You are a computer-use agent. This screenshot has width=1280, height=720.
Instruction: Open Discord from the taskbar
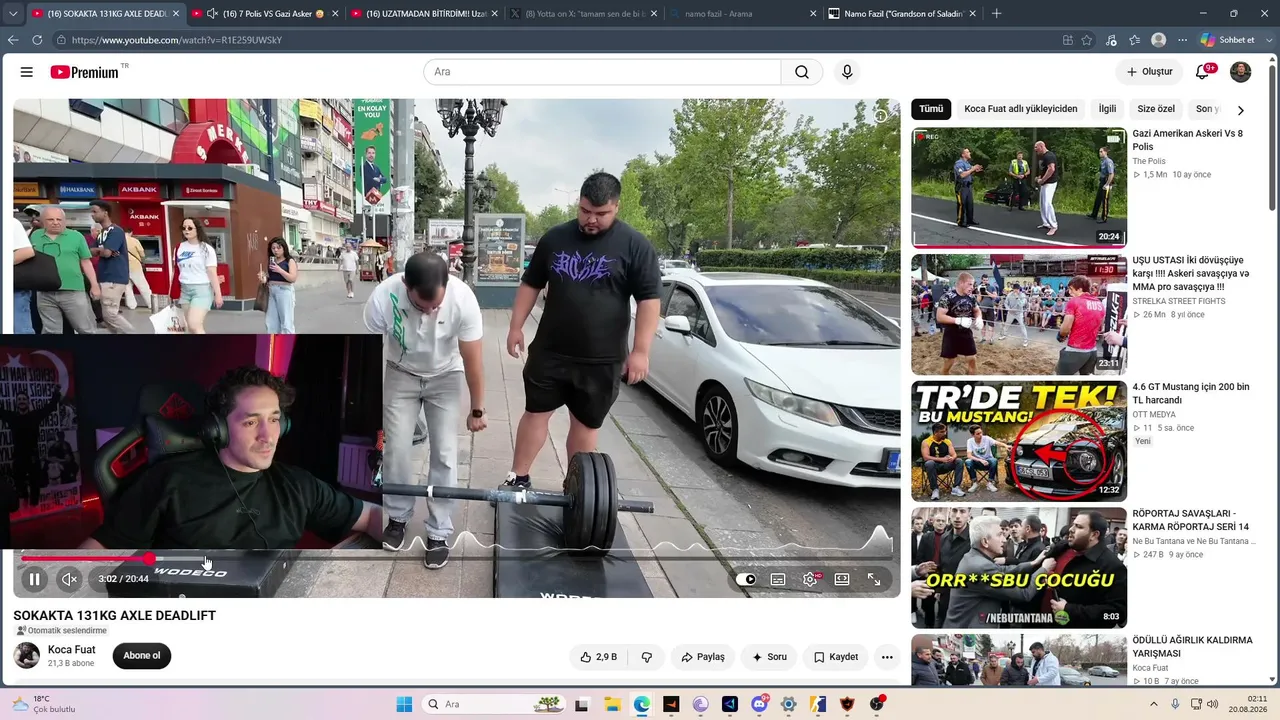pyautogui.click(x=759, y=704)
